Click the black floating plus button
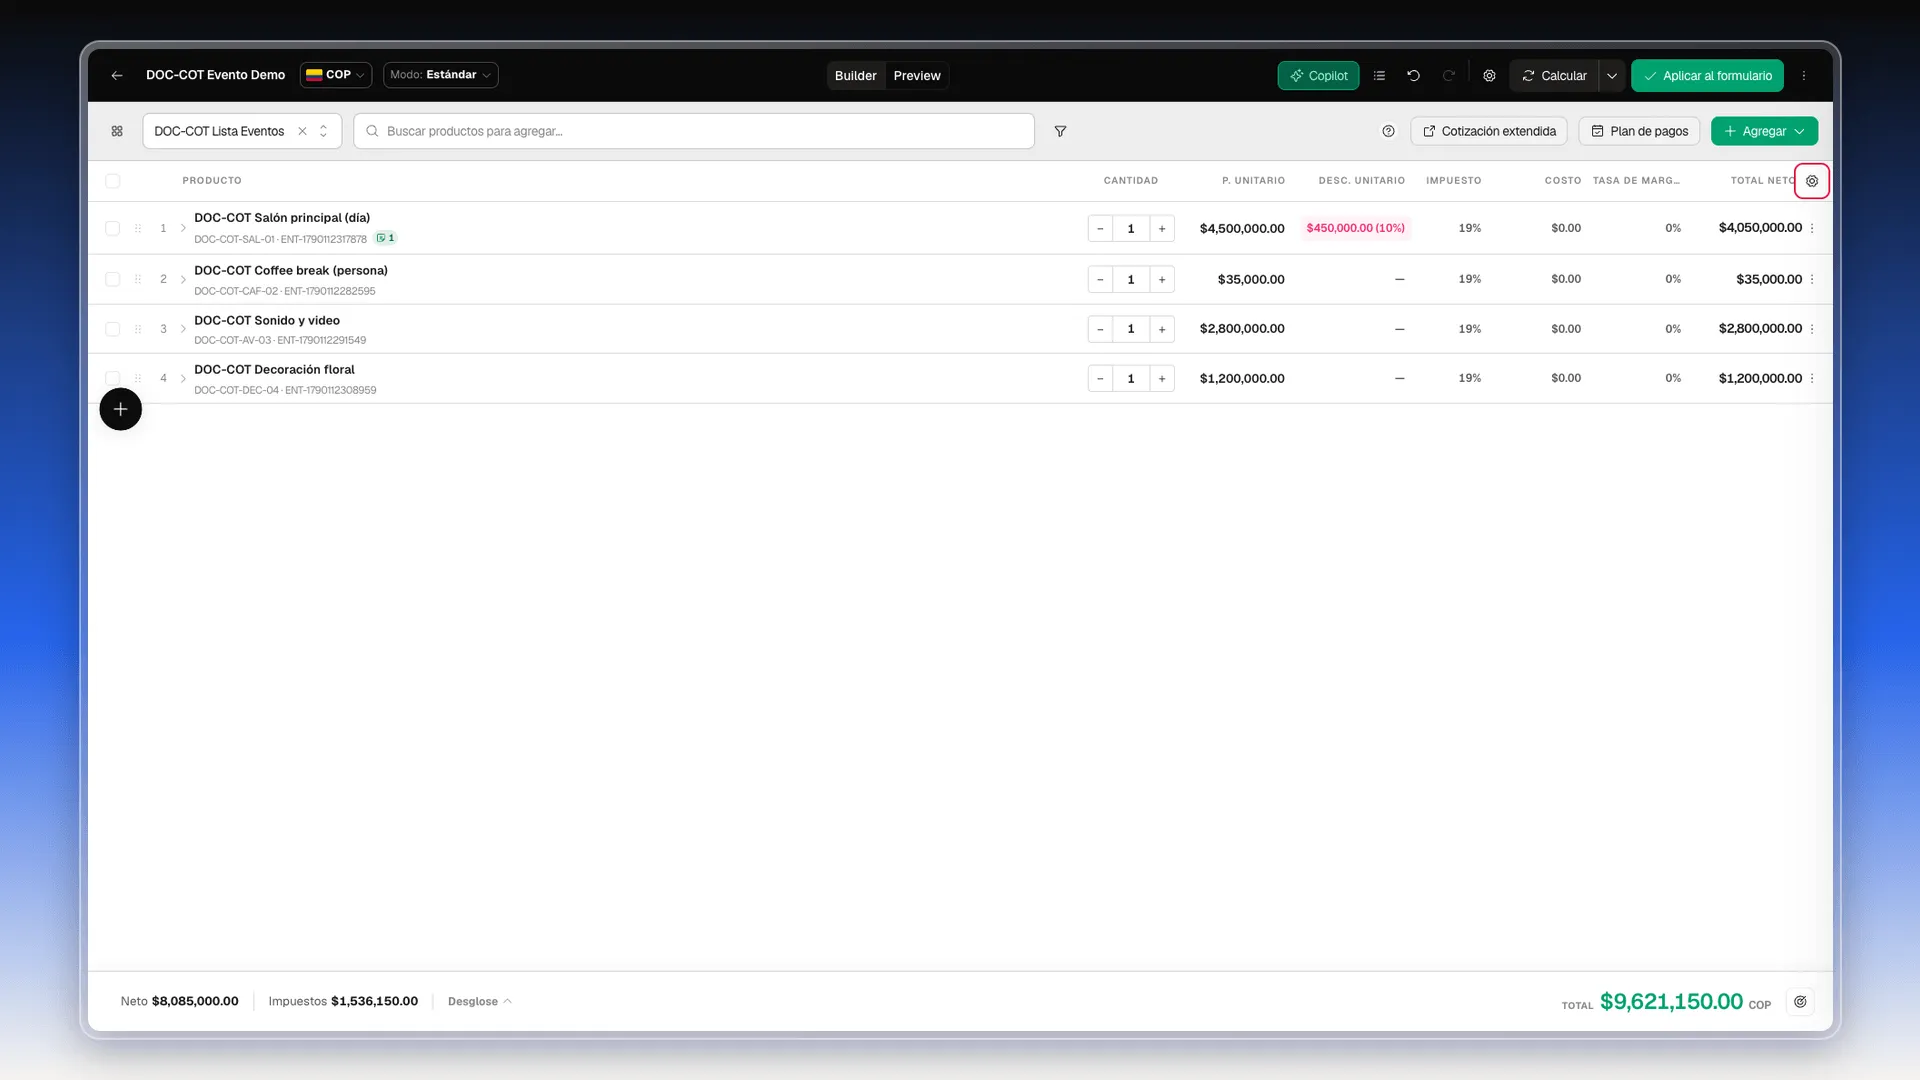 point(120,409)
